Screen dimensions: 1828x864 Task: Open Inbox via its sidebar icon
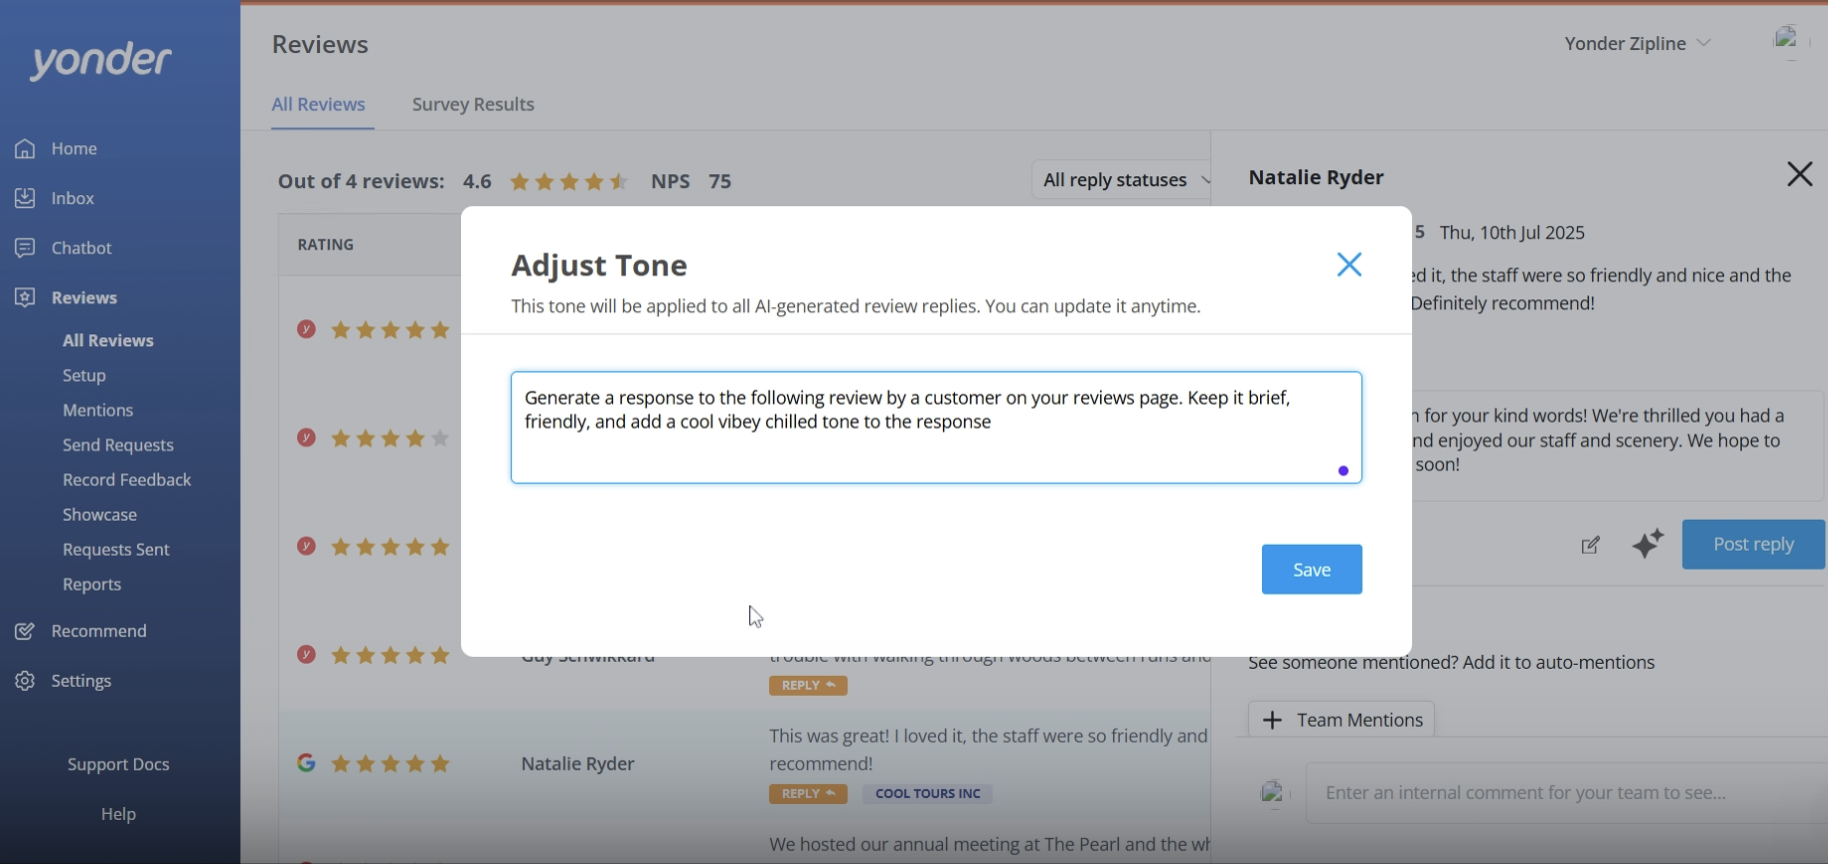click(x=25, y=198)
